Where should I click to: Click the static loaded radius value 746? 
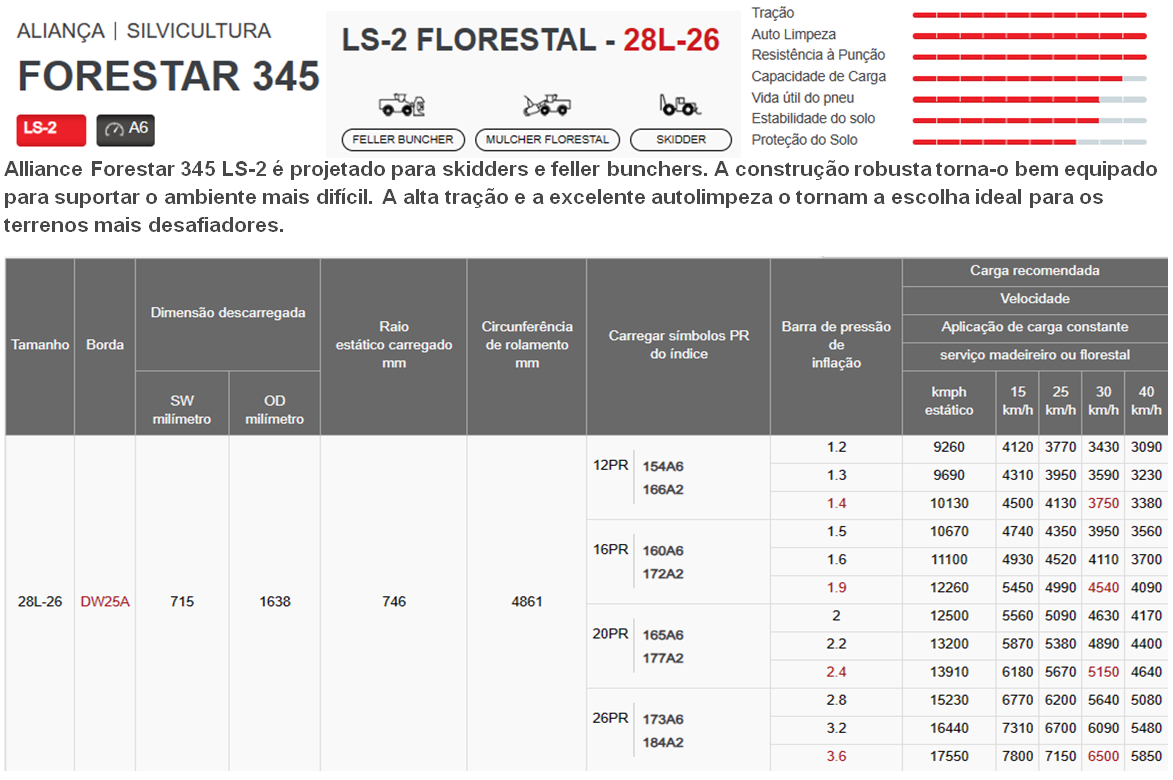pos(394,602)
